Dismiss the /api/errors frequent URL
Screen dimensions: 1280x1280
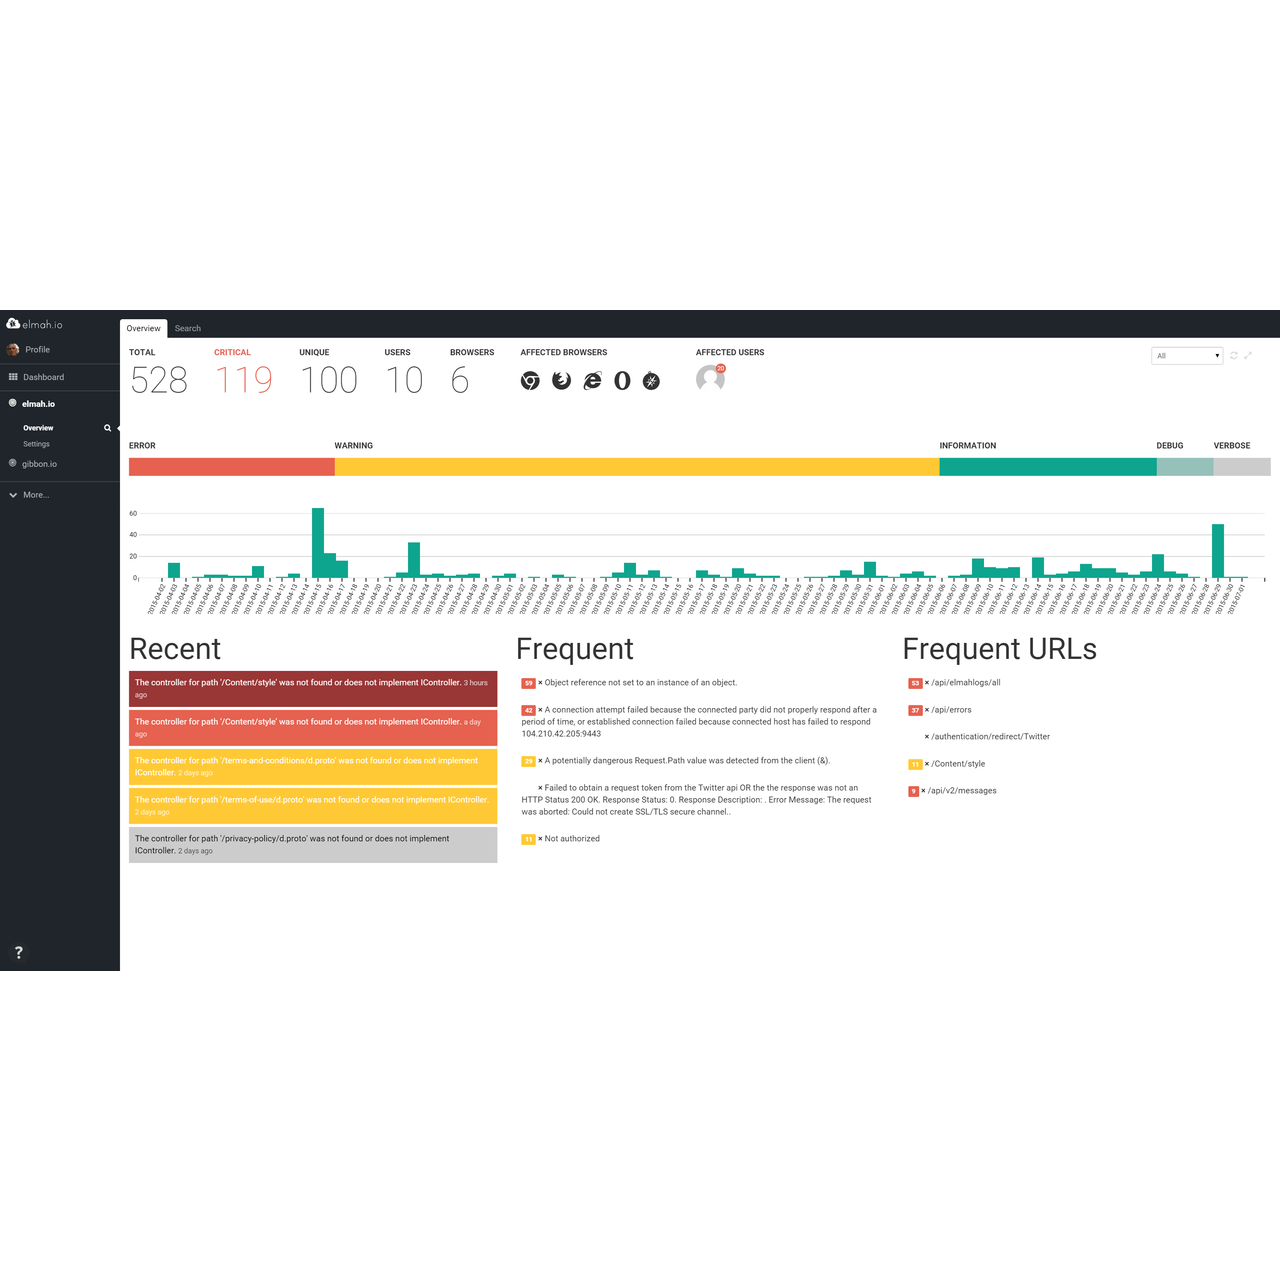click(925, 709)
